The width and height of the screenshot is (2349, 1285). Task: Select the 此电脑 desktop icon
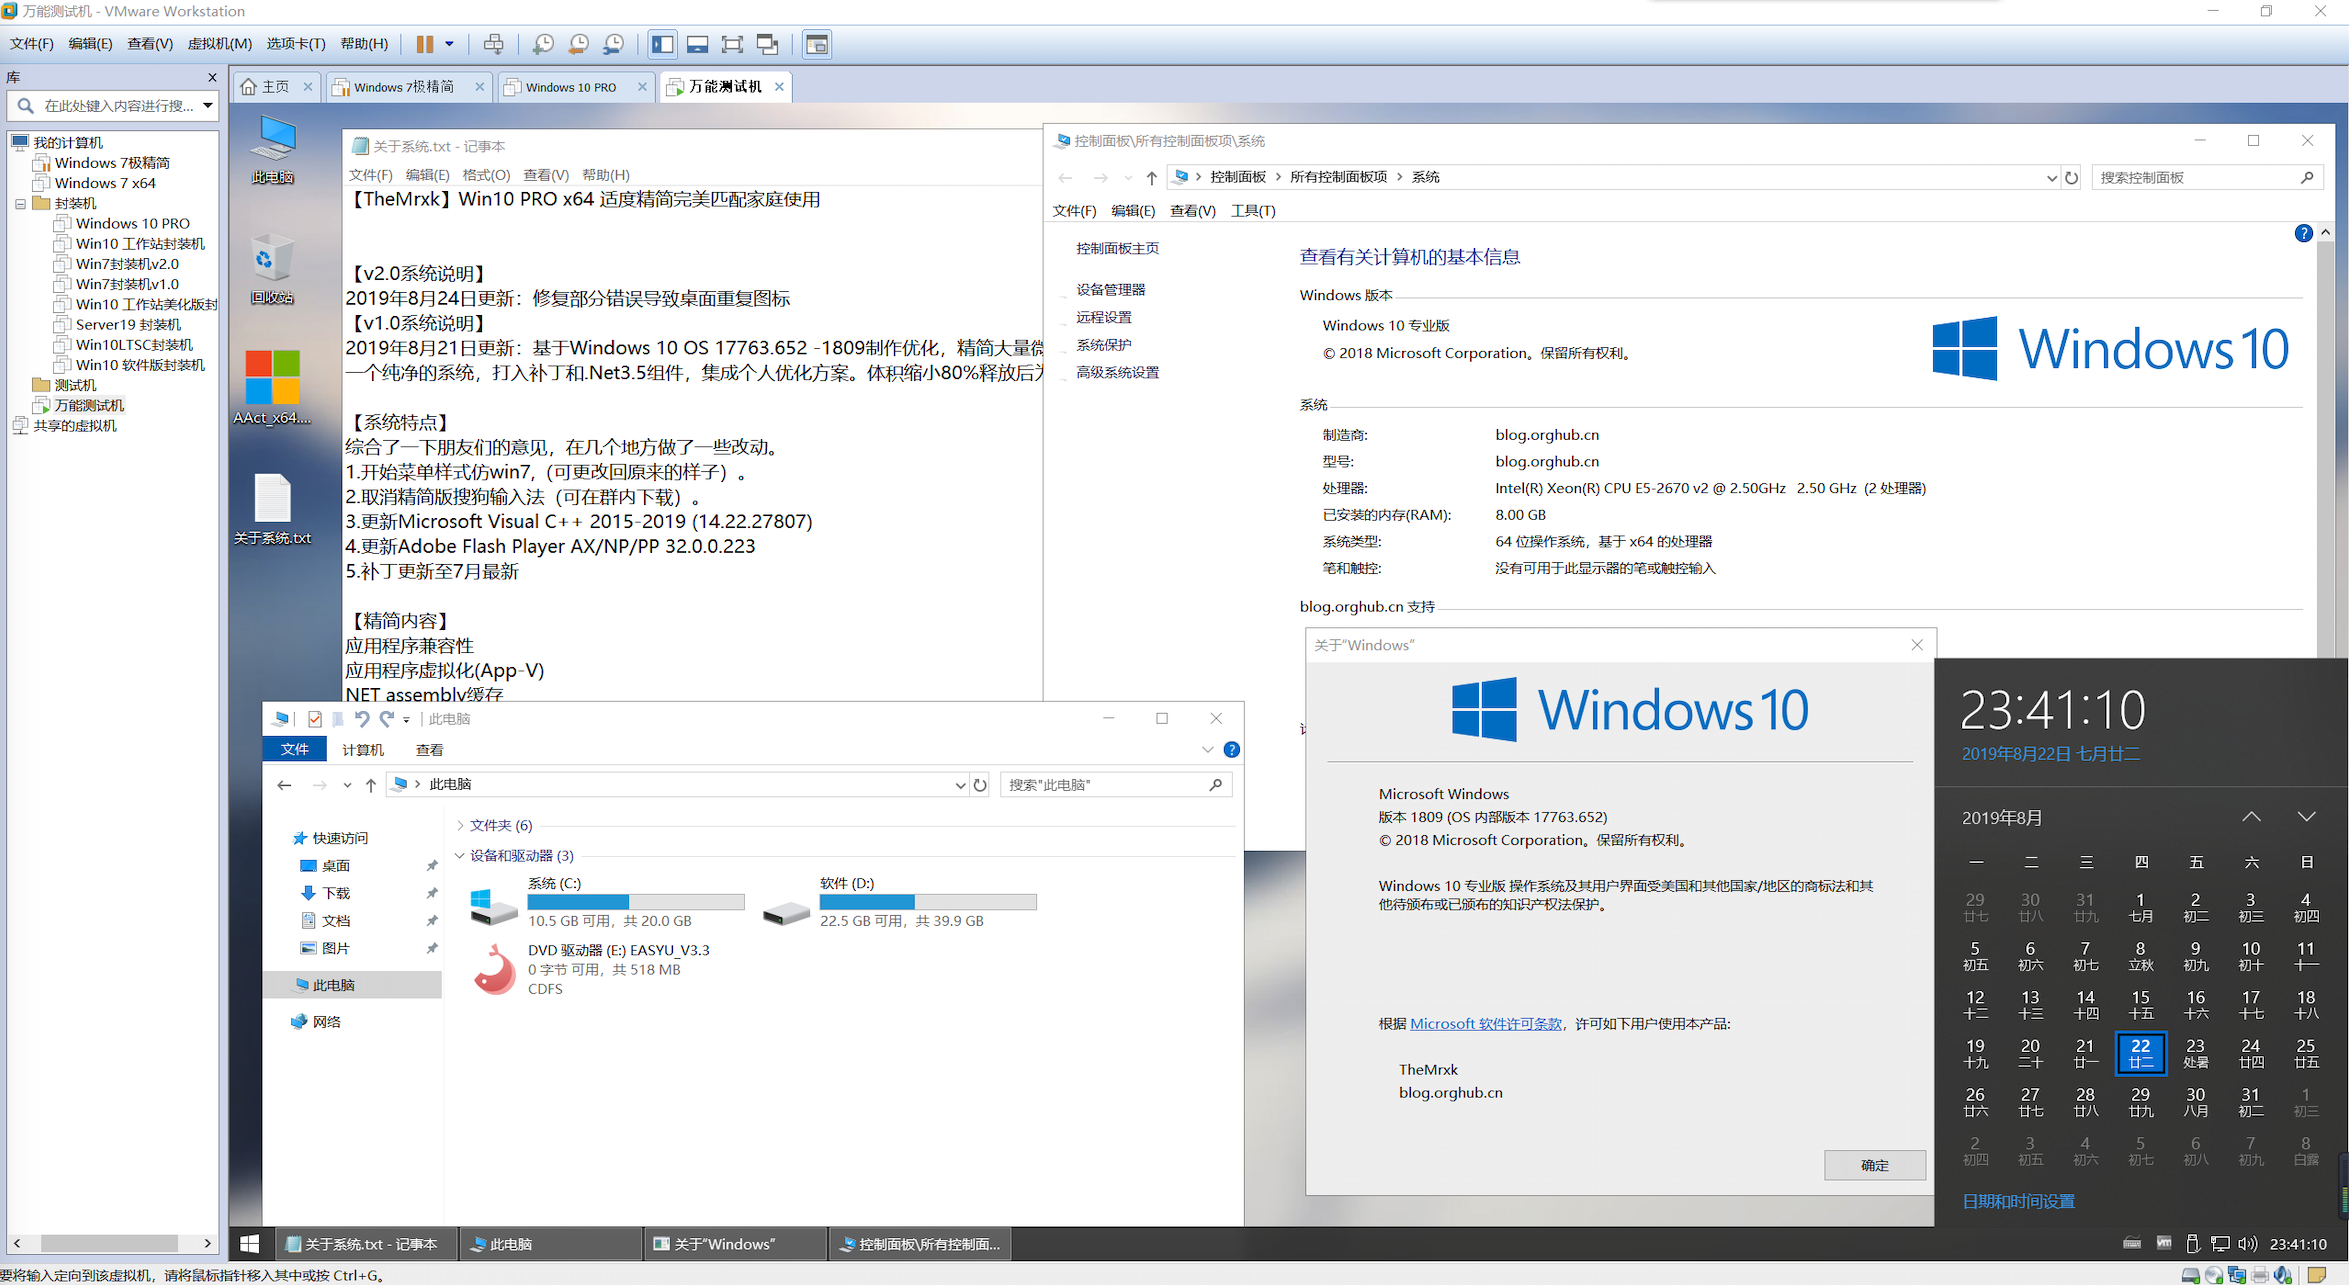[272, 150]
